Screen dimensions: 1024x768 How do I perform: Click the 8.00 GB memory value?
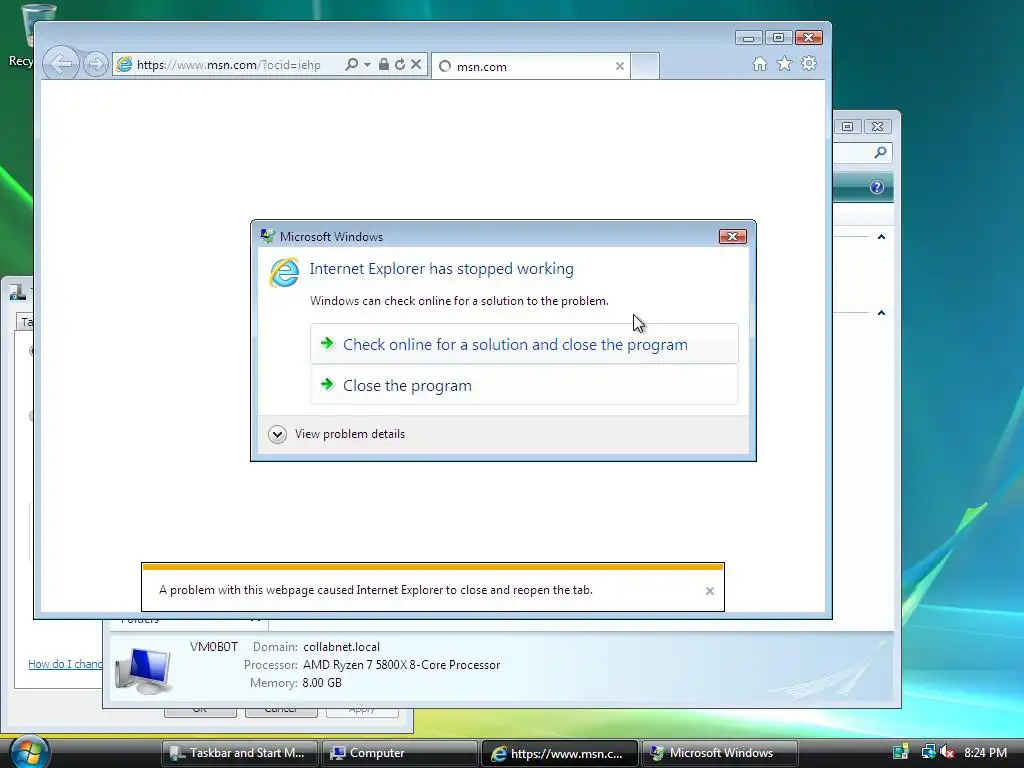coord(322,683)
